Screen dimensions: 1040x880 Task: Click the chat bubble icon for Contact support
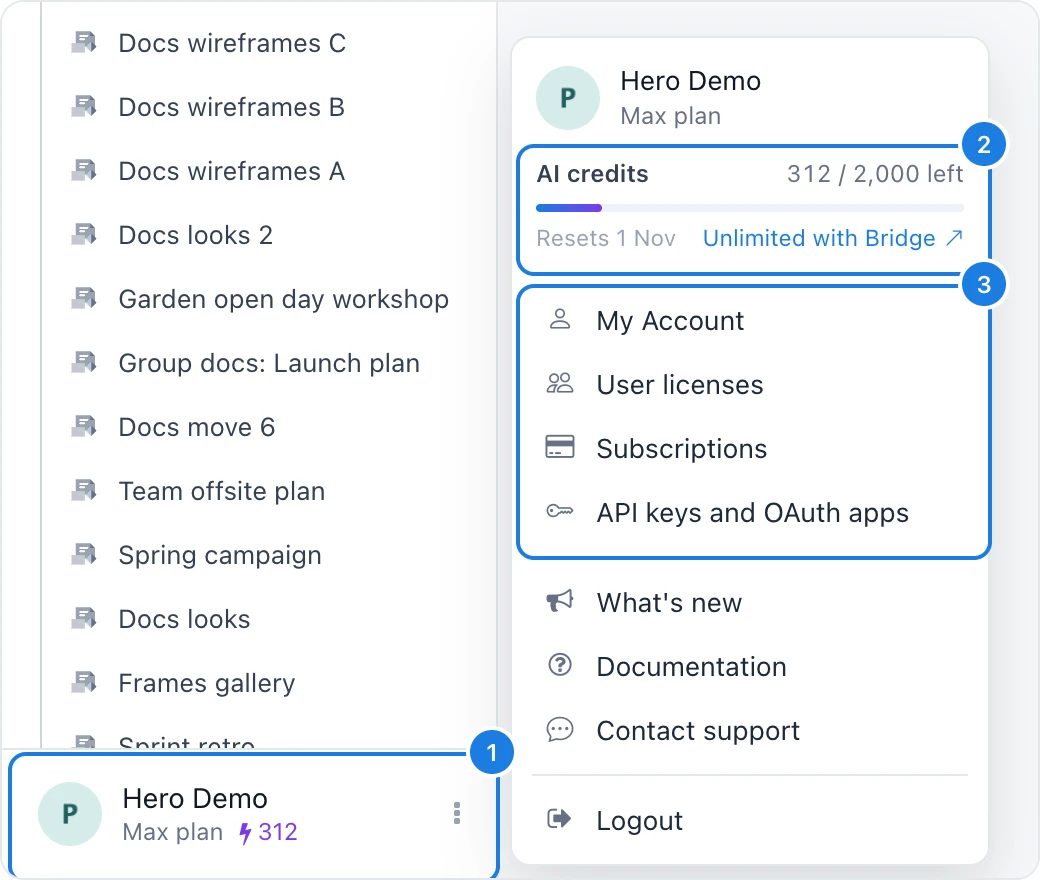pos(560,729)
